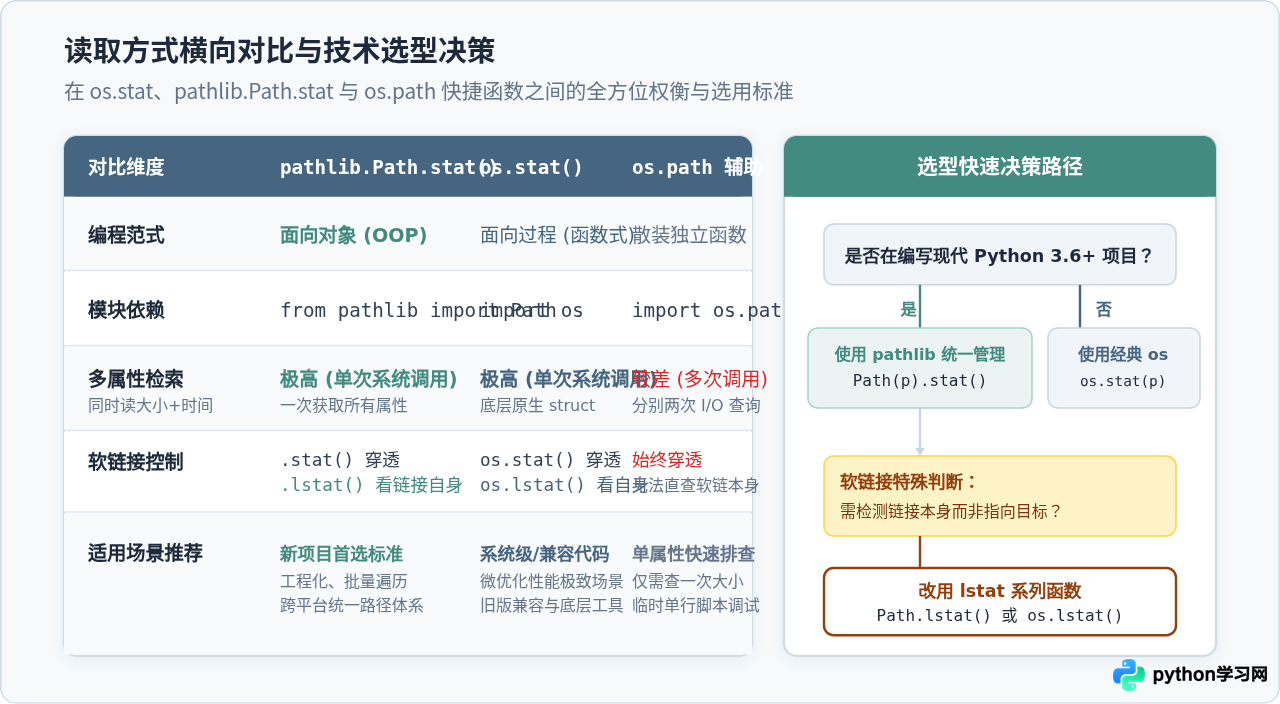Select the 软链接控制 row label
Screen dimensions: 1280x704
click(x=136, y=462)
